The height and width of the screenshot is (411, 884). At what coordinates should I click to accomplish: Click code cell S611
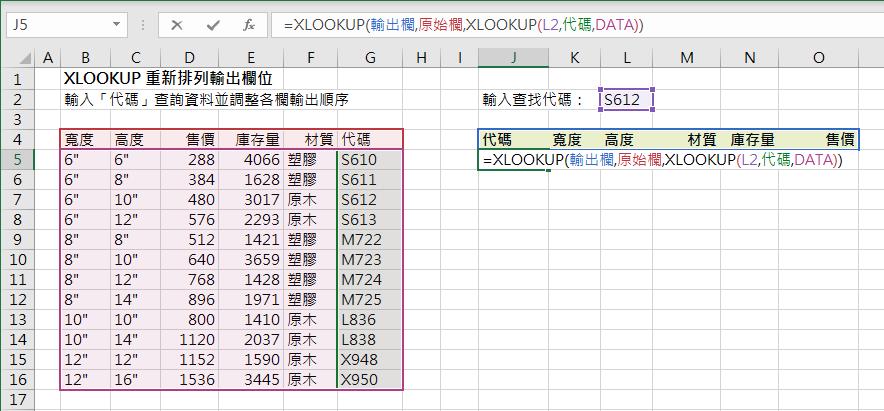pyautogui.click(x=370, y=180)
